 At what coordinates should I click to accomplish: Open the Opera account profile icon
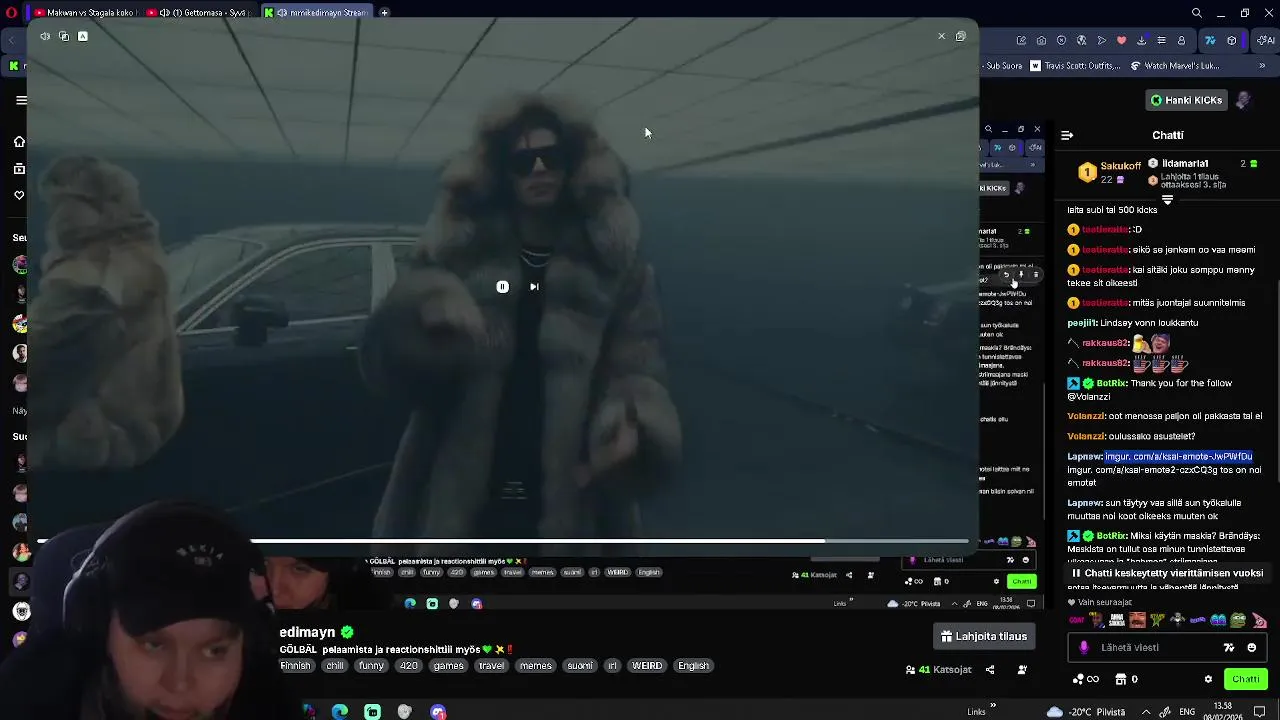pos(1181,41)
